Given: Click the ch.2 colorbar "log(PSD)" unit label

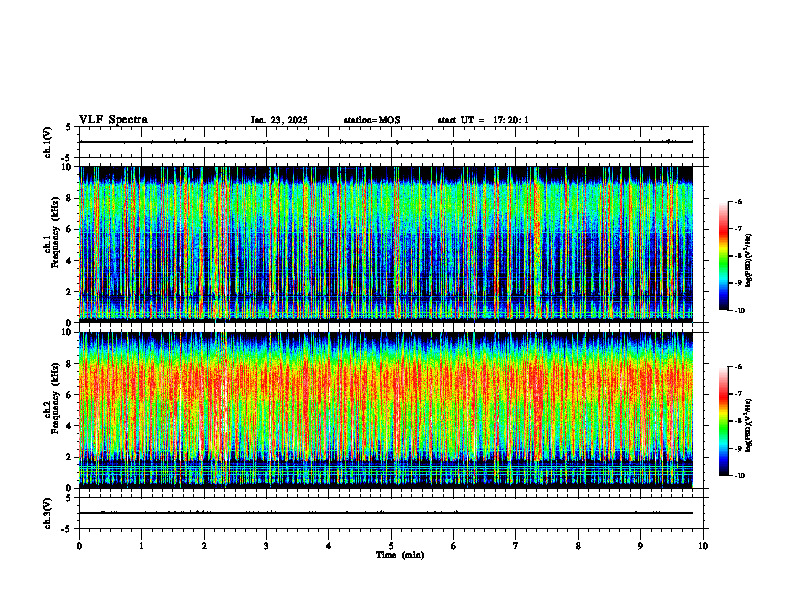Looking at the screenshot, I should [x=749, y=425].
